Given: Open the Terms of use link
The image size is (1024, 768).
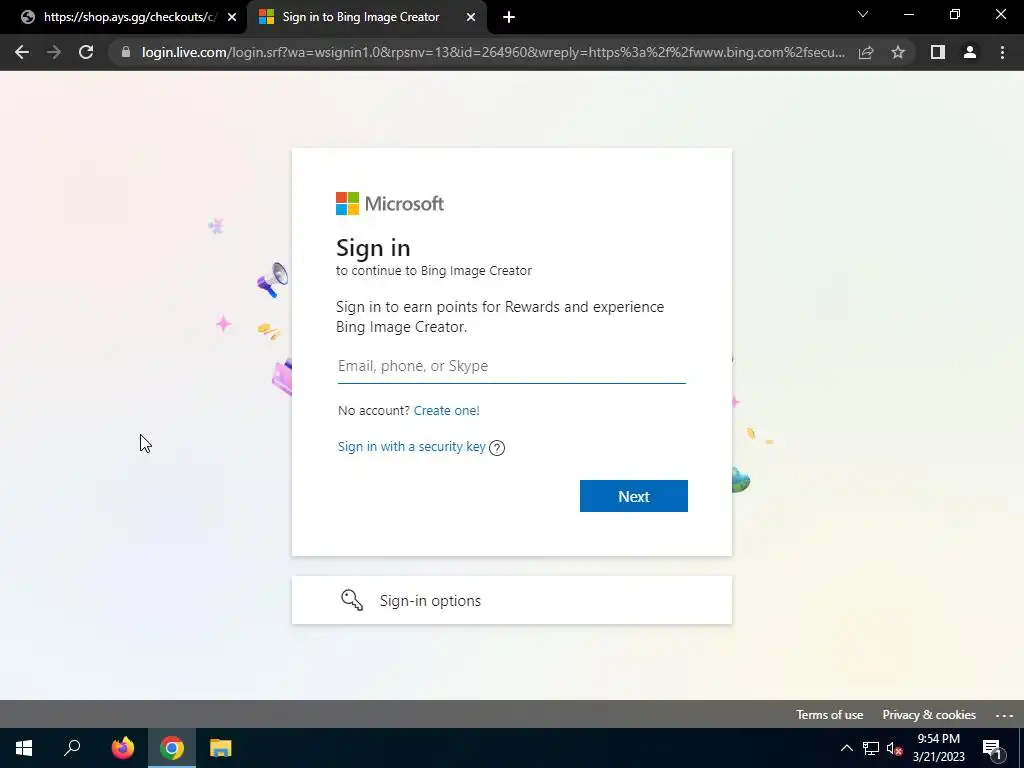Looking at the screenshot, I should (x=829, y=714).
